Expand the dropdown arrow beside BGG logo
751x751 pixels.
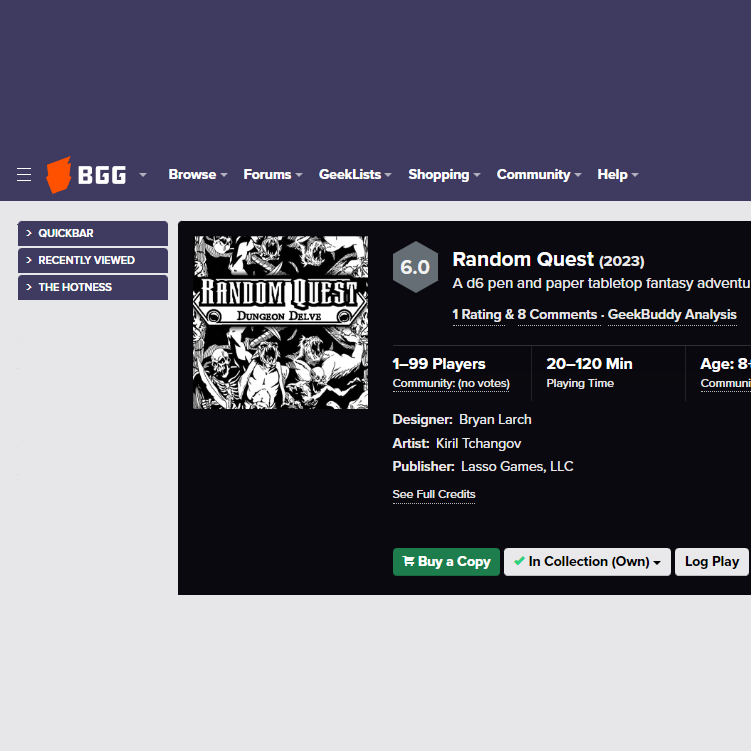pos(143,175)
